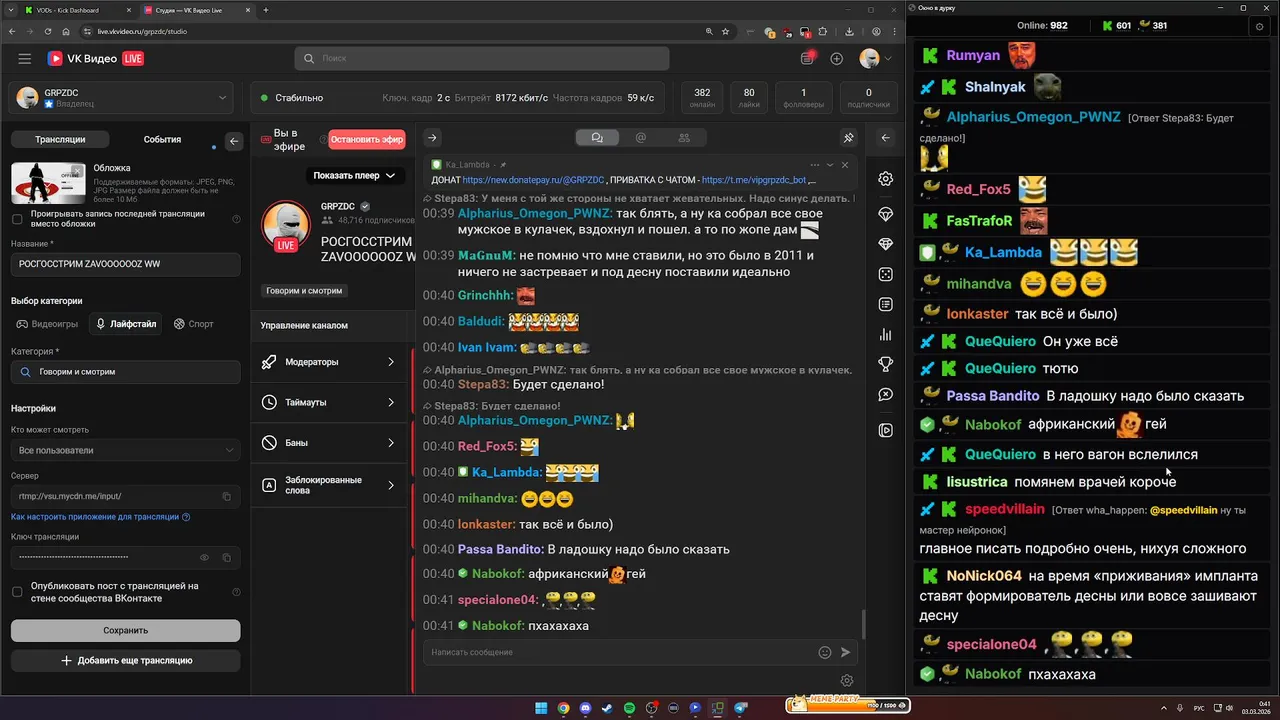Click the faceted gem icon in sidebar
Viewport: 1280px width, 720px height.
pos(886,244)
